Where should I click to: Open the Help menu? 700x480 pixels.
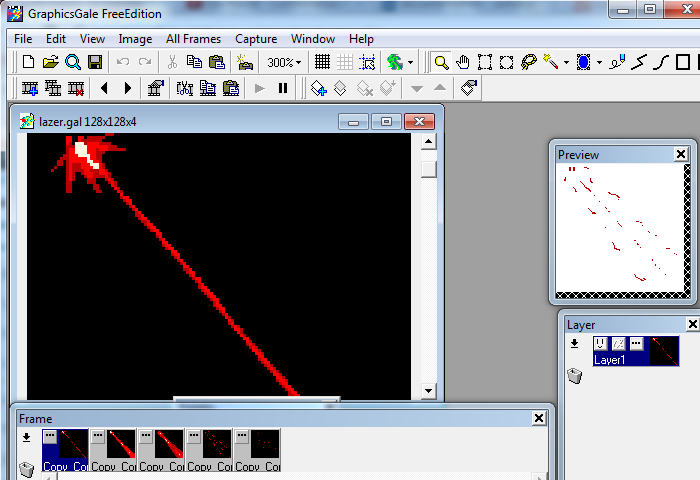tap(361, 39)
